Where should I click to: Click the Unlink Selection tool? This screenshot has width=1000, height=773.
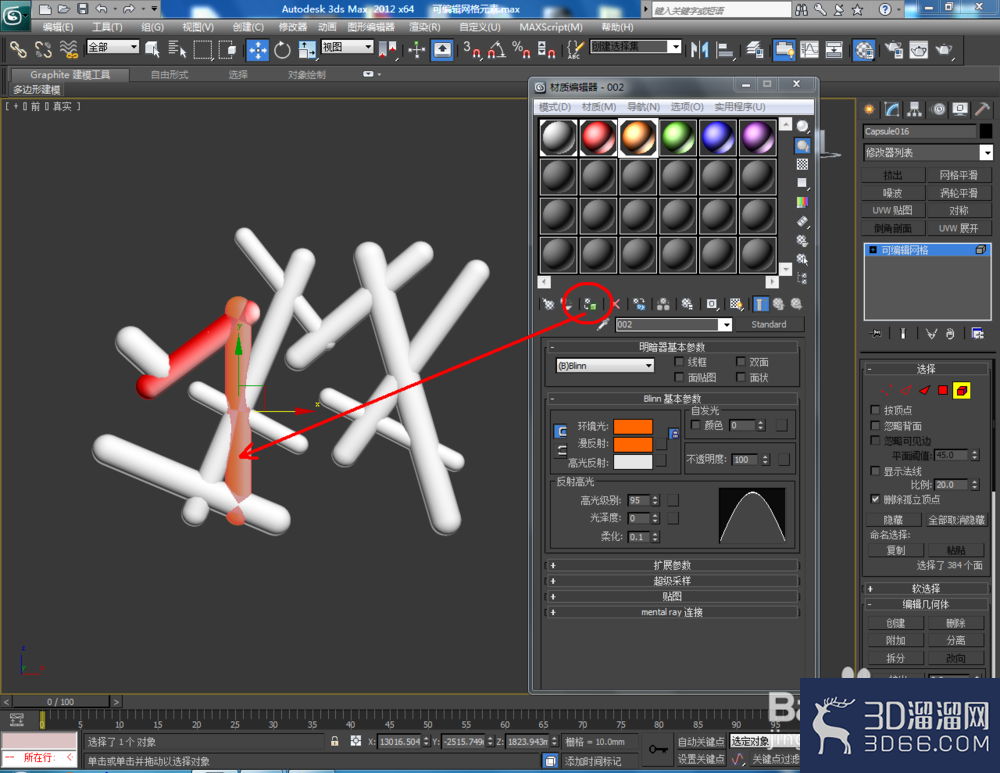[43, 49]
